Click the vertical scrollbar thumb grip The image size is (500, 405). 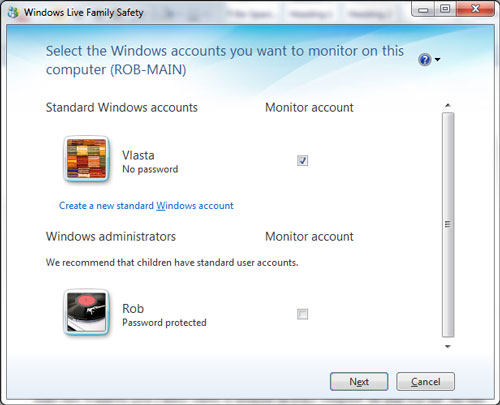448,224
